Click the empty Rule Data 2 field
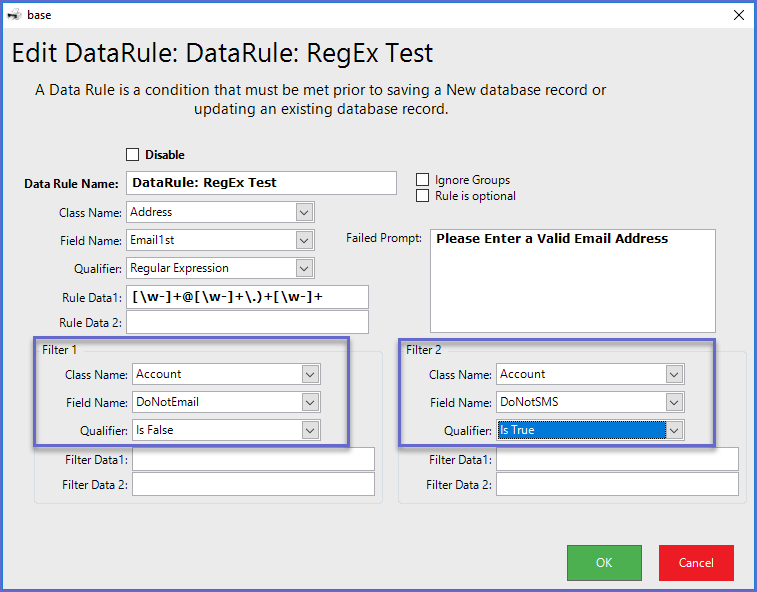 pyautogui.click(x=247, y=322)
